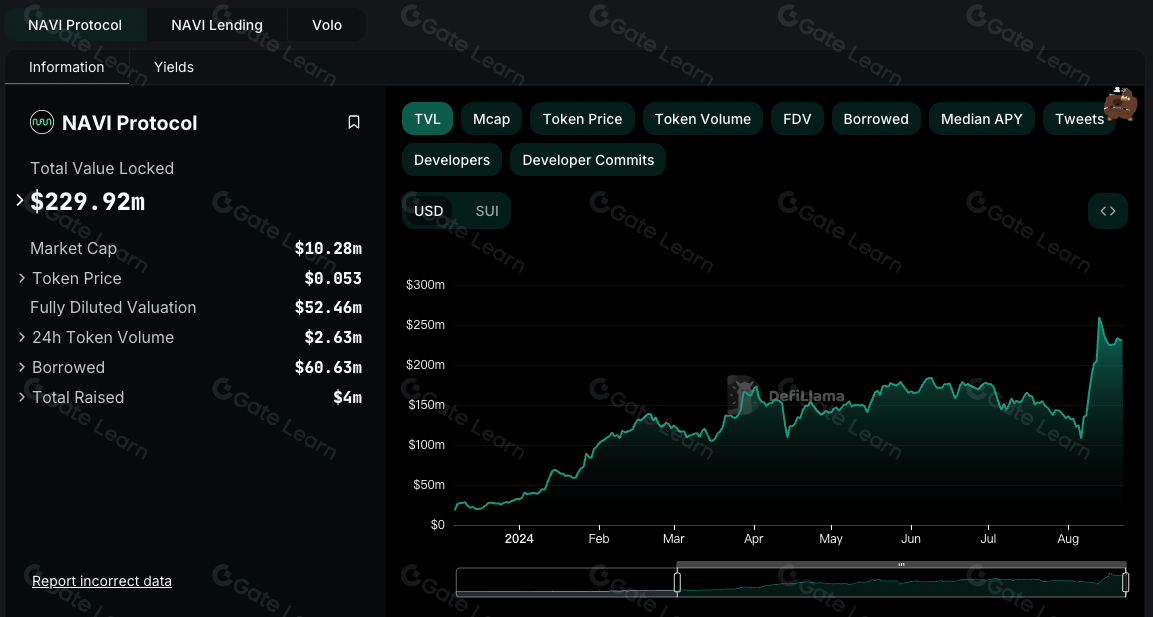This screenshot has width=1153, height=617.
Task: Open the NAVI Lending tab
Action: [217, 25]
